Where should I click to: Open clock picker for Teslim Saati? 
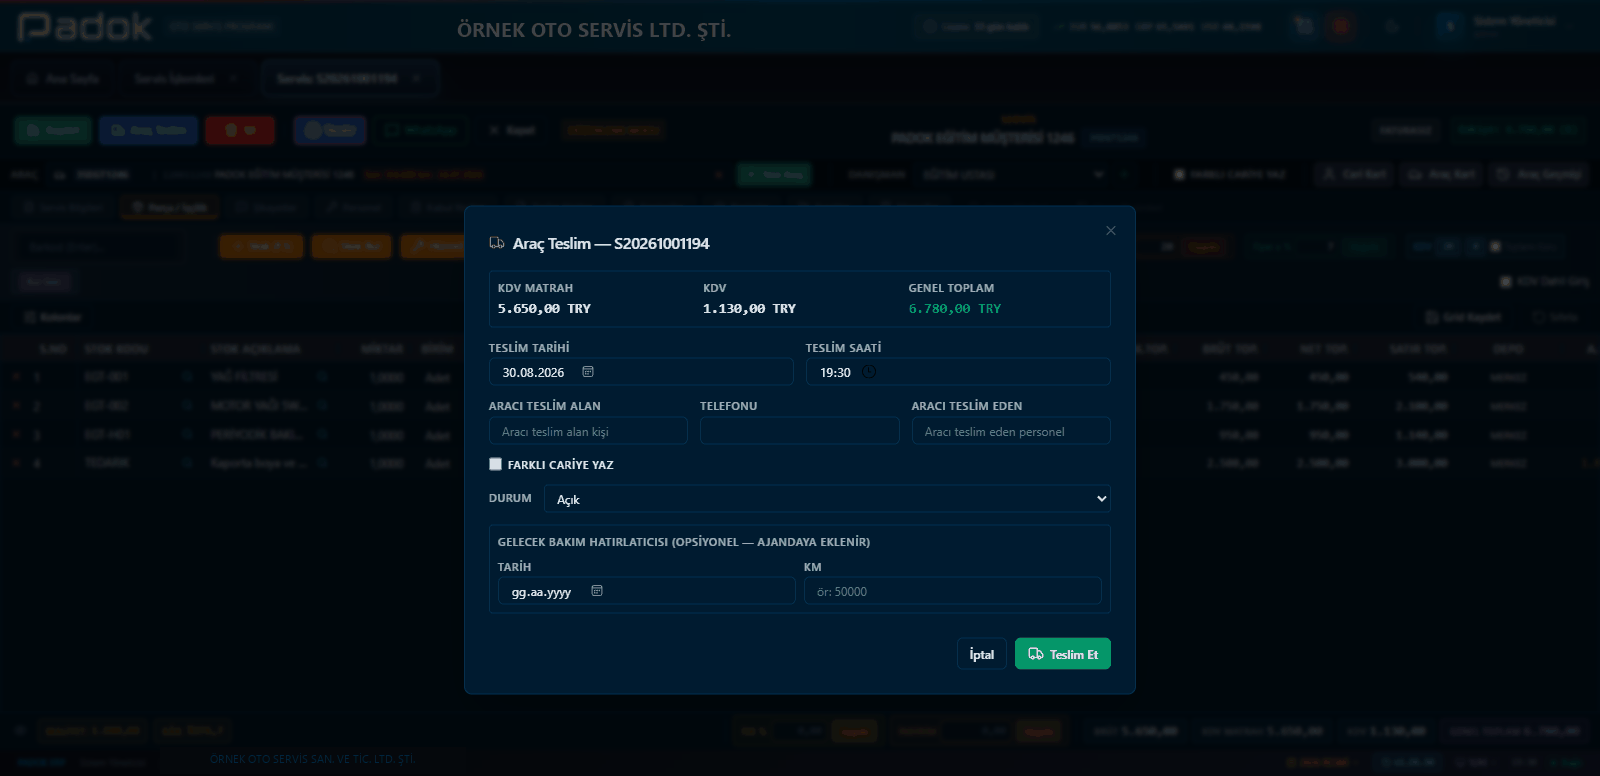pyautogui.click(x=869, y=372)
